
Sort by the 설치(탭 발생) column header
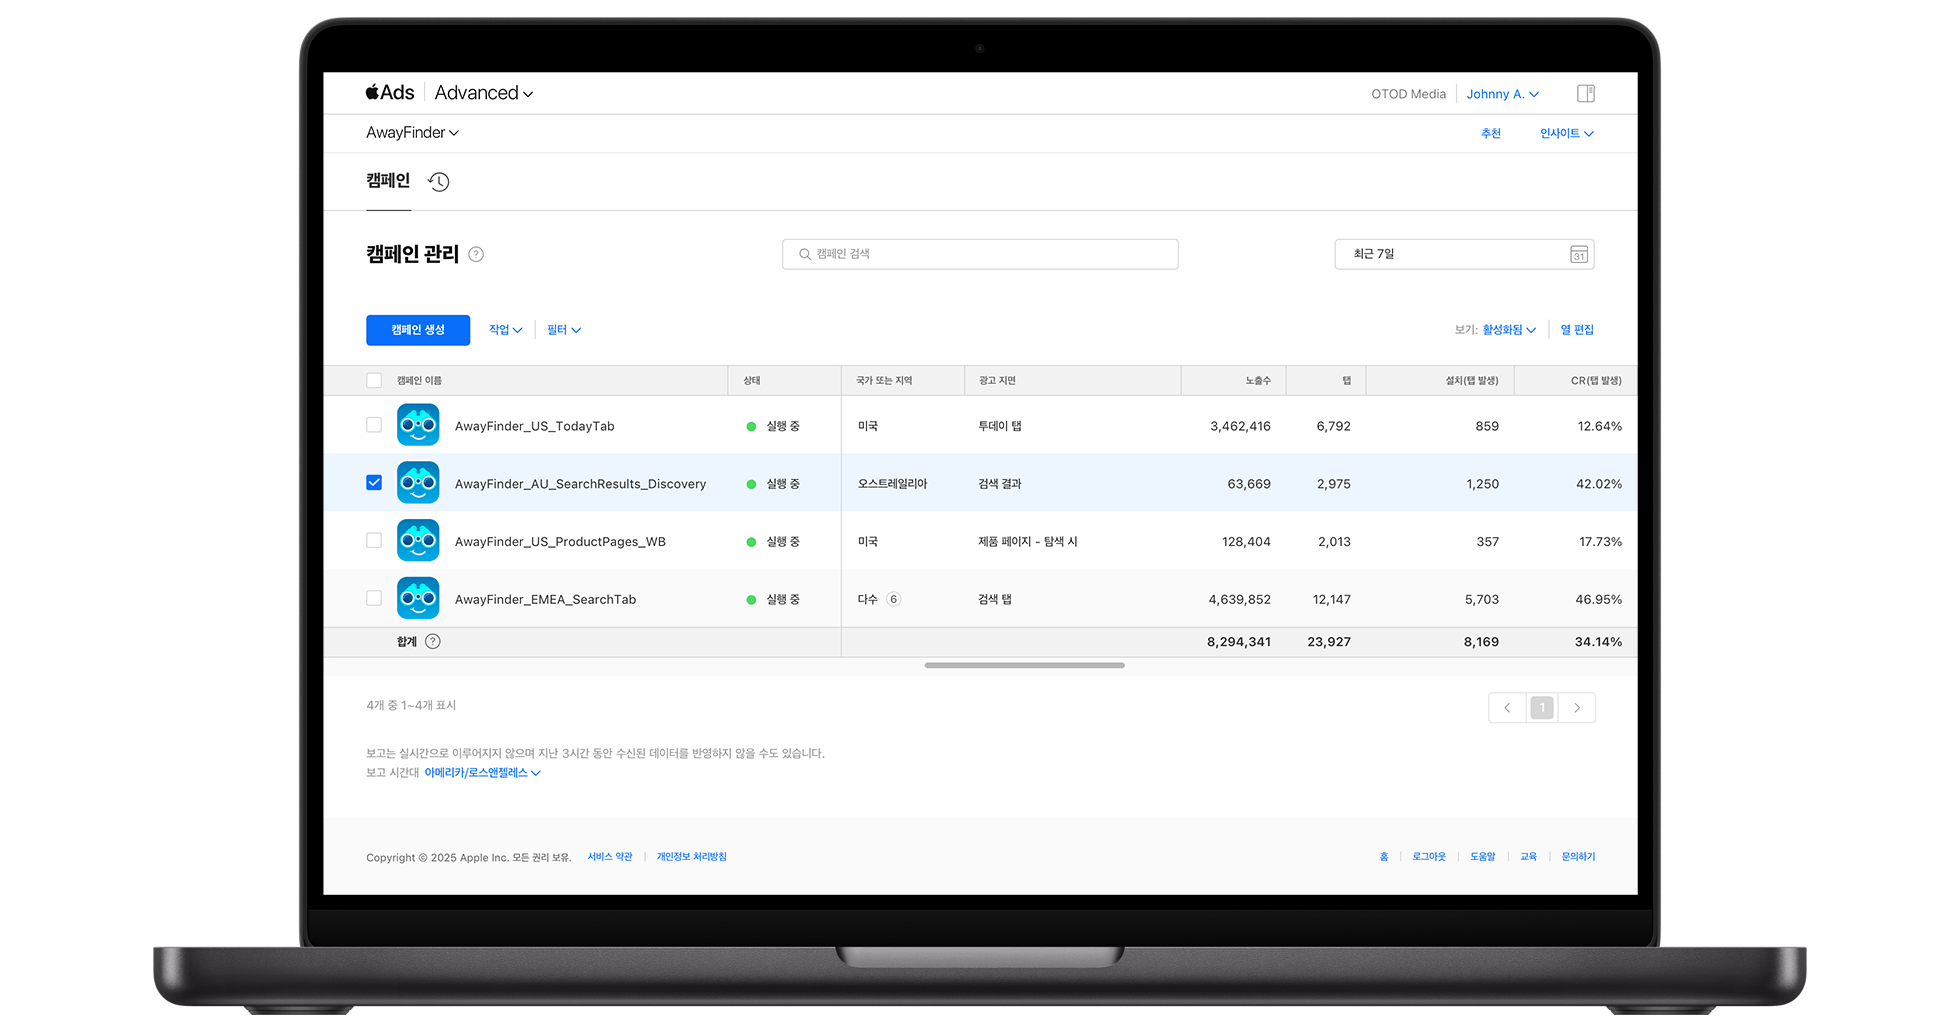point(1472,381)
